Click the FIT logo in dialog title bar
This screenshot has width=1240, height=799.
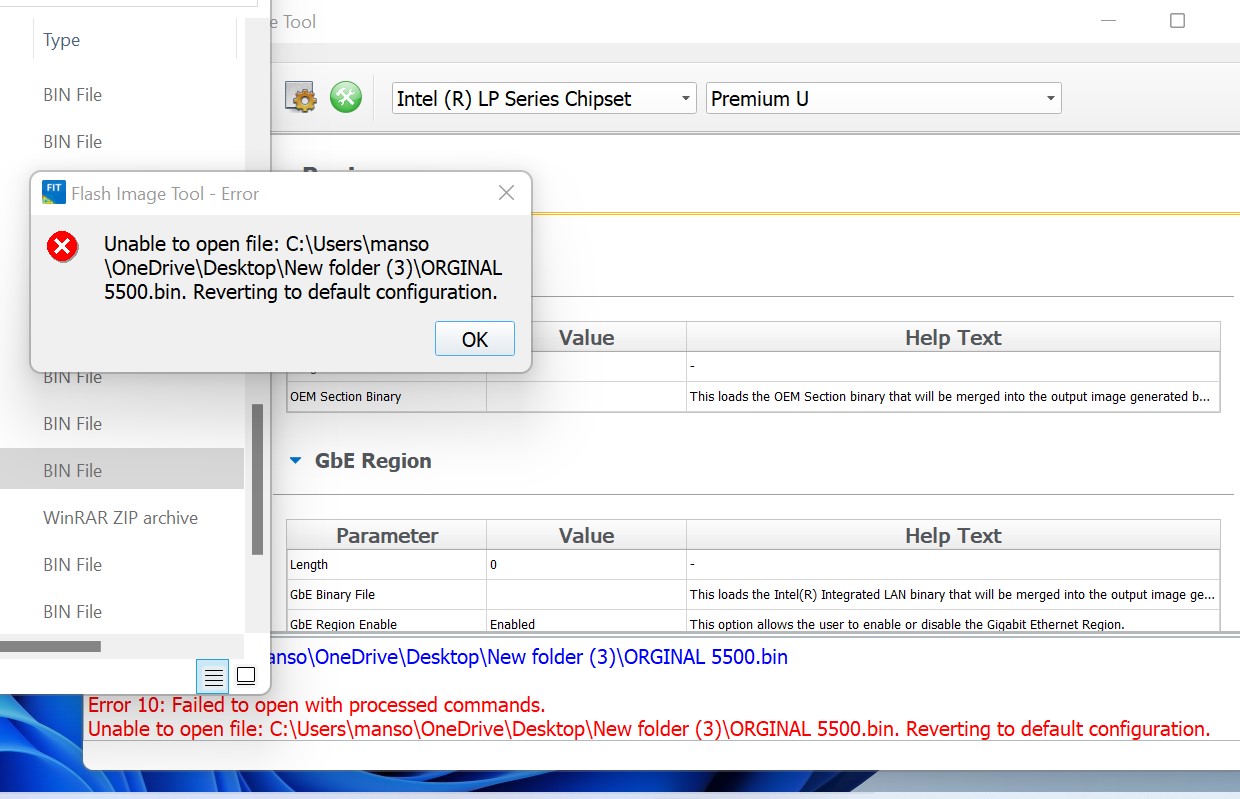[54, 192]
